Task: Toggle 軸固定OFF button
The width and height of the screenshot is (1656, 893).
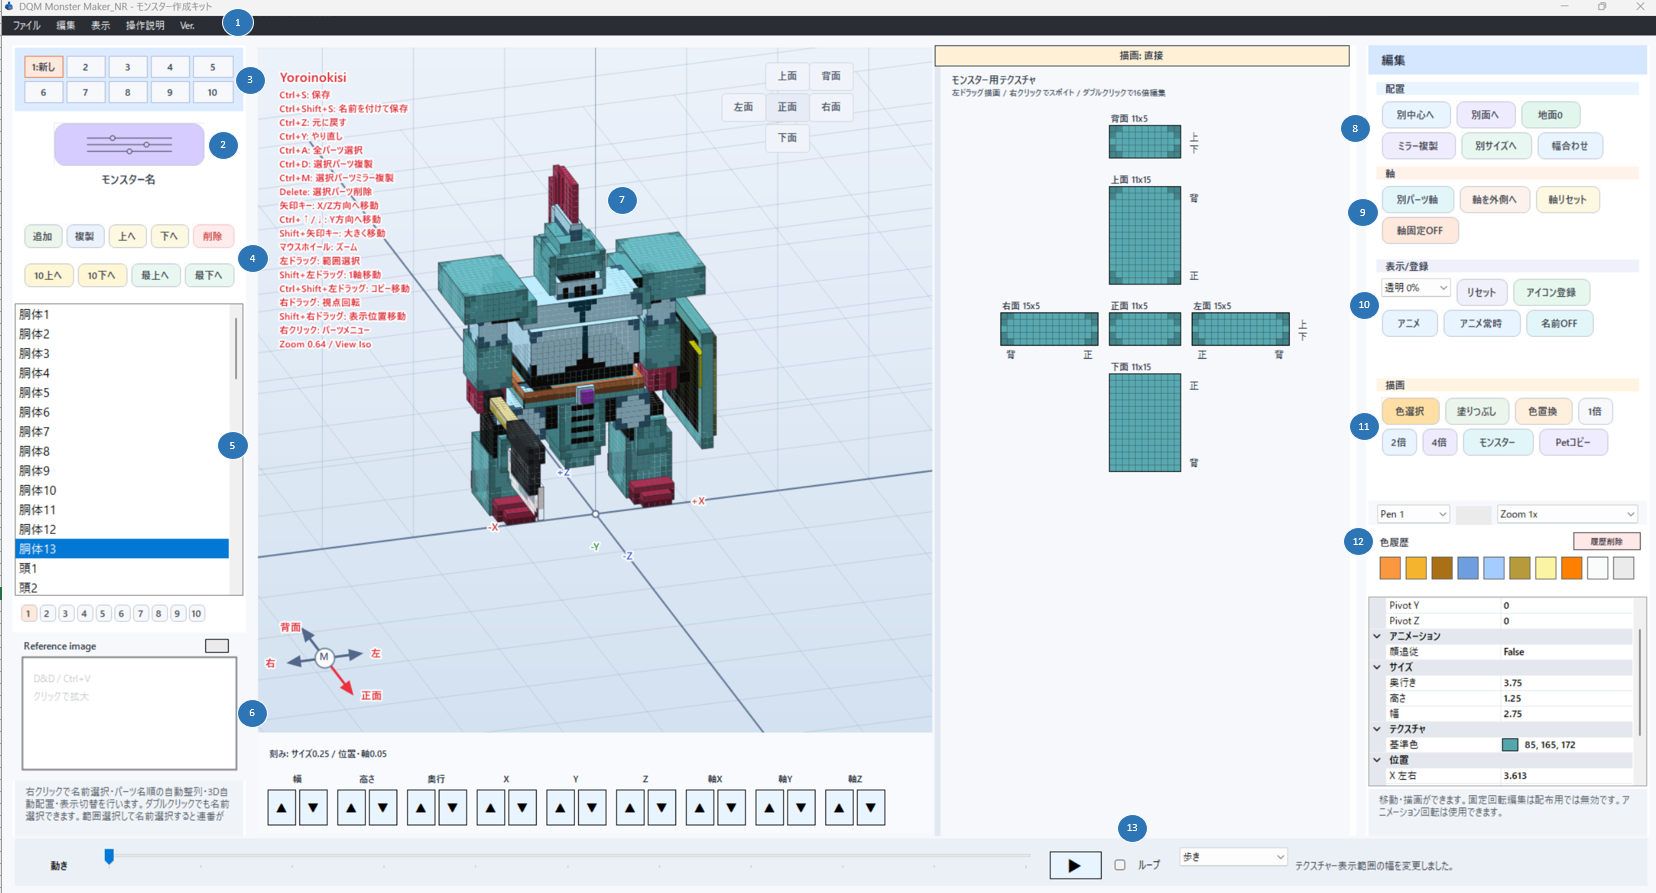Action: [x=1420, y=231]
